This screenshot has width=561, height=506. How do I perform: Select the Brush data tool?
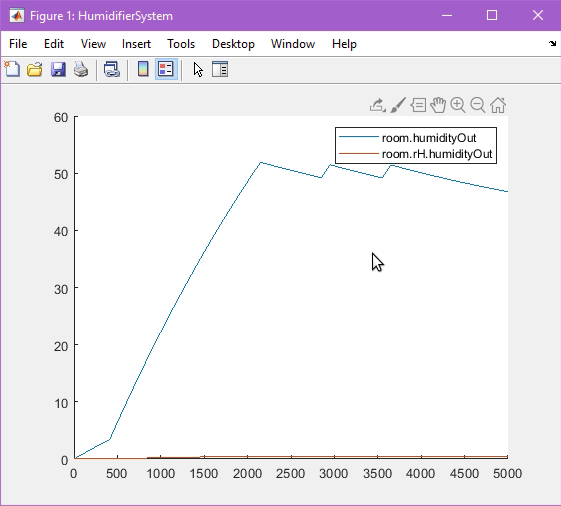point(398,105)
